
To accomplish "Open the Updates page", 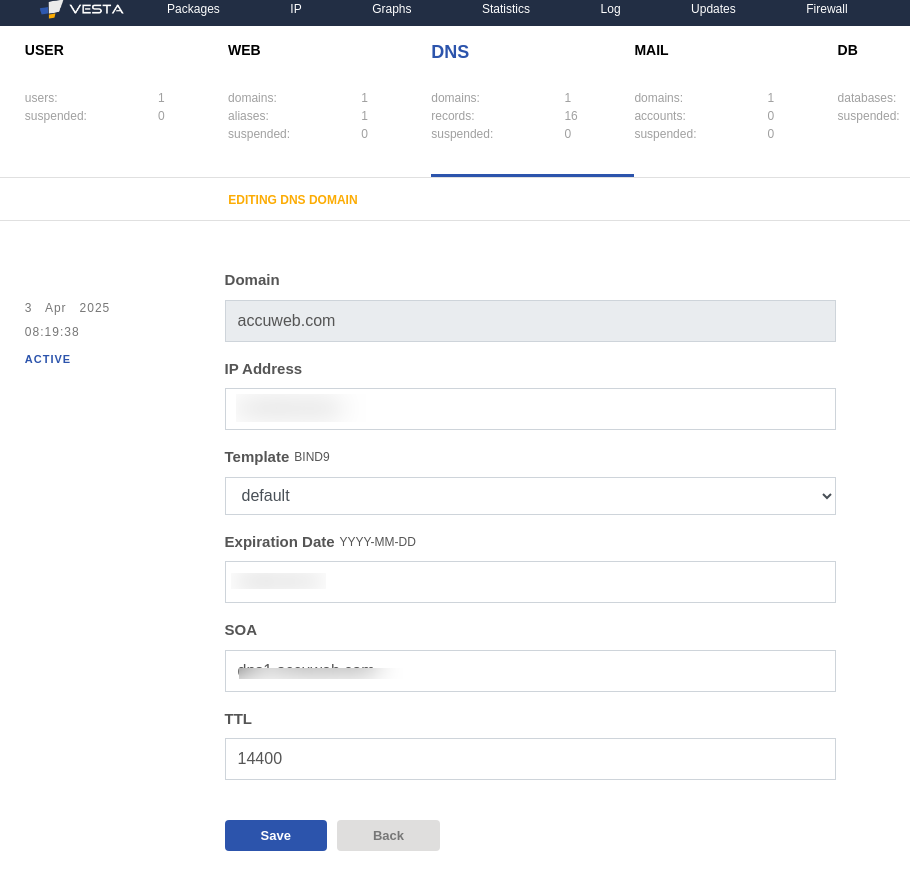I will tap(713, 9).
